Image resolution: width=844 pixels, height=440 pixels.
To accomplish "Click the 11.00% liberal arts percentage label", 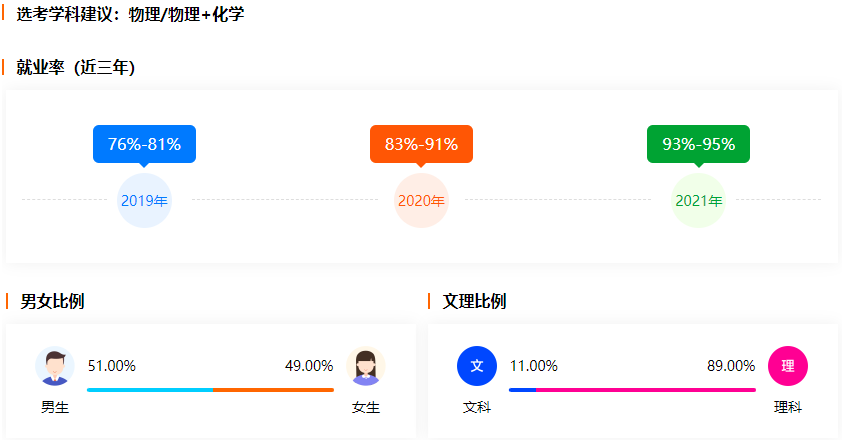I will pyautogui.click(x=534, y=366).
